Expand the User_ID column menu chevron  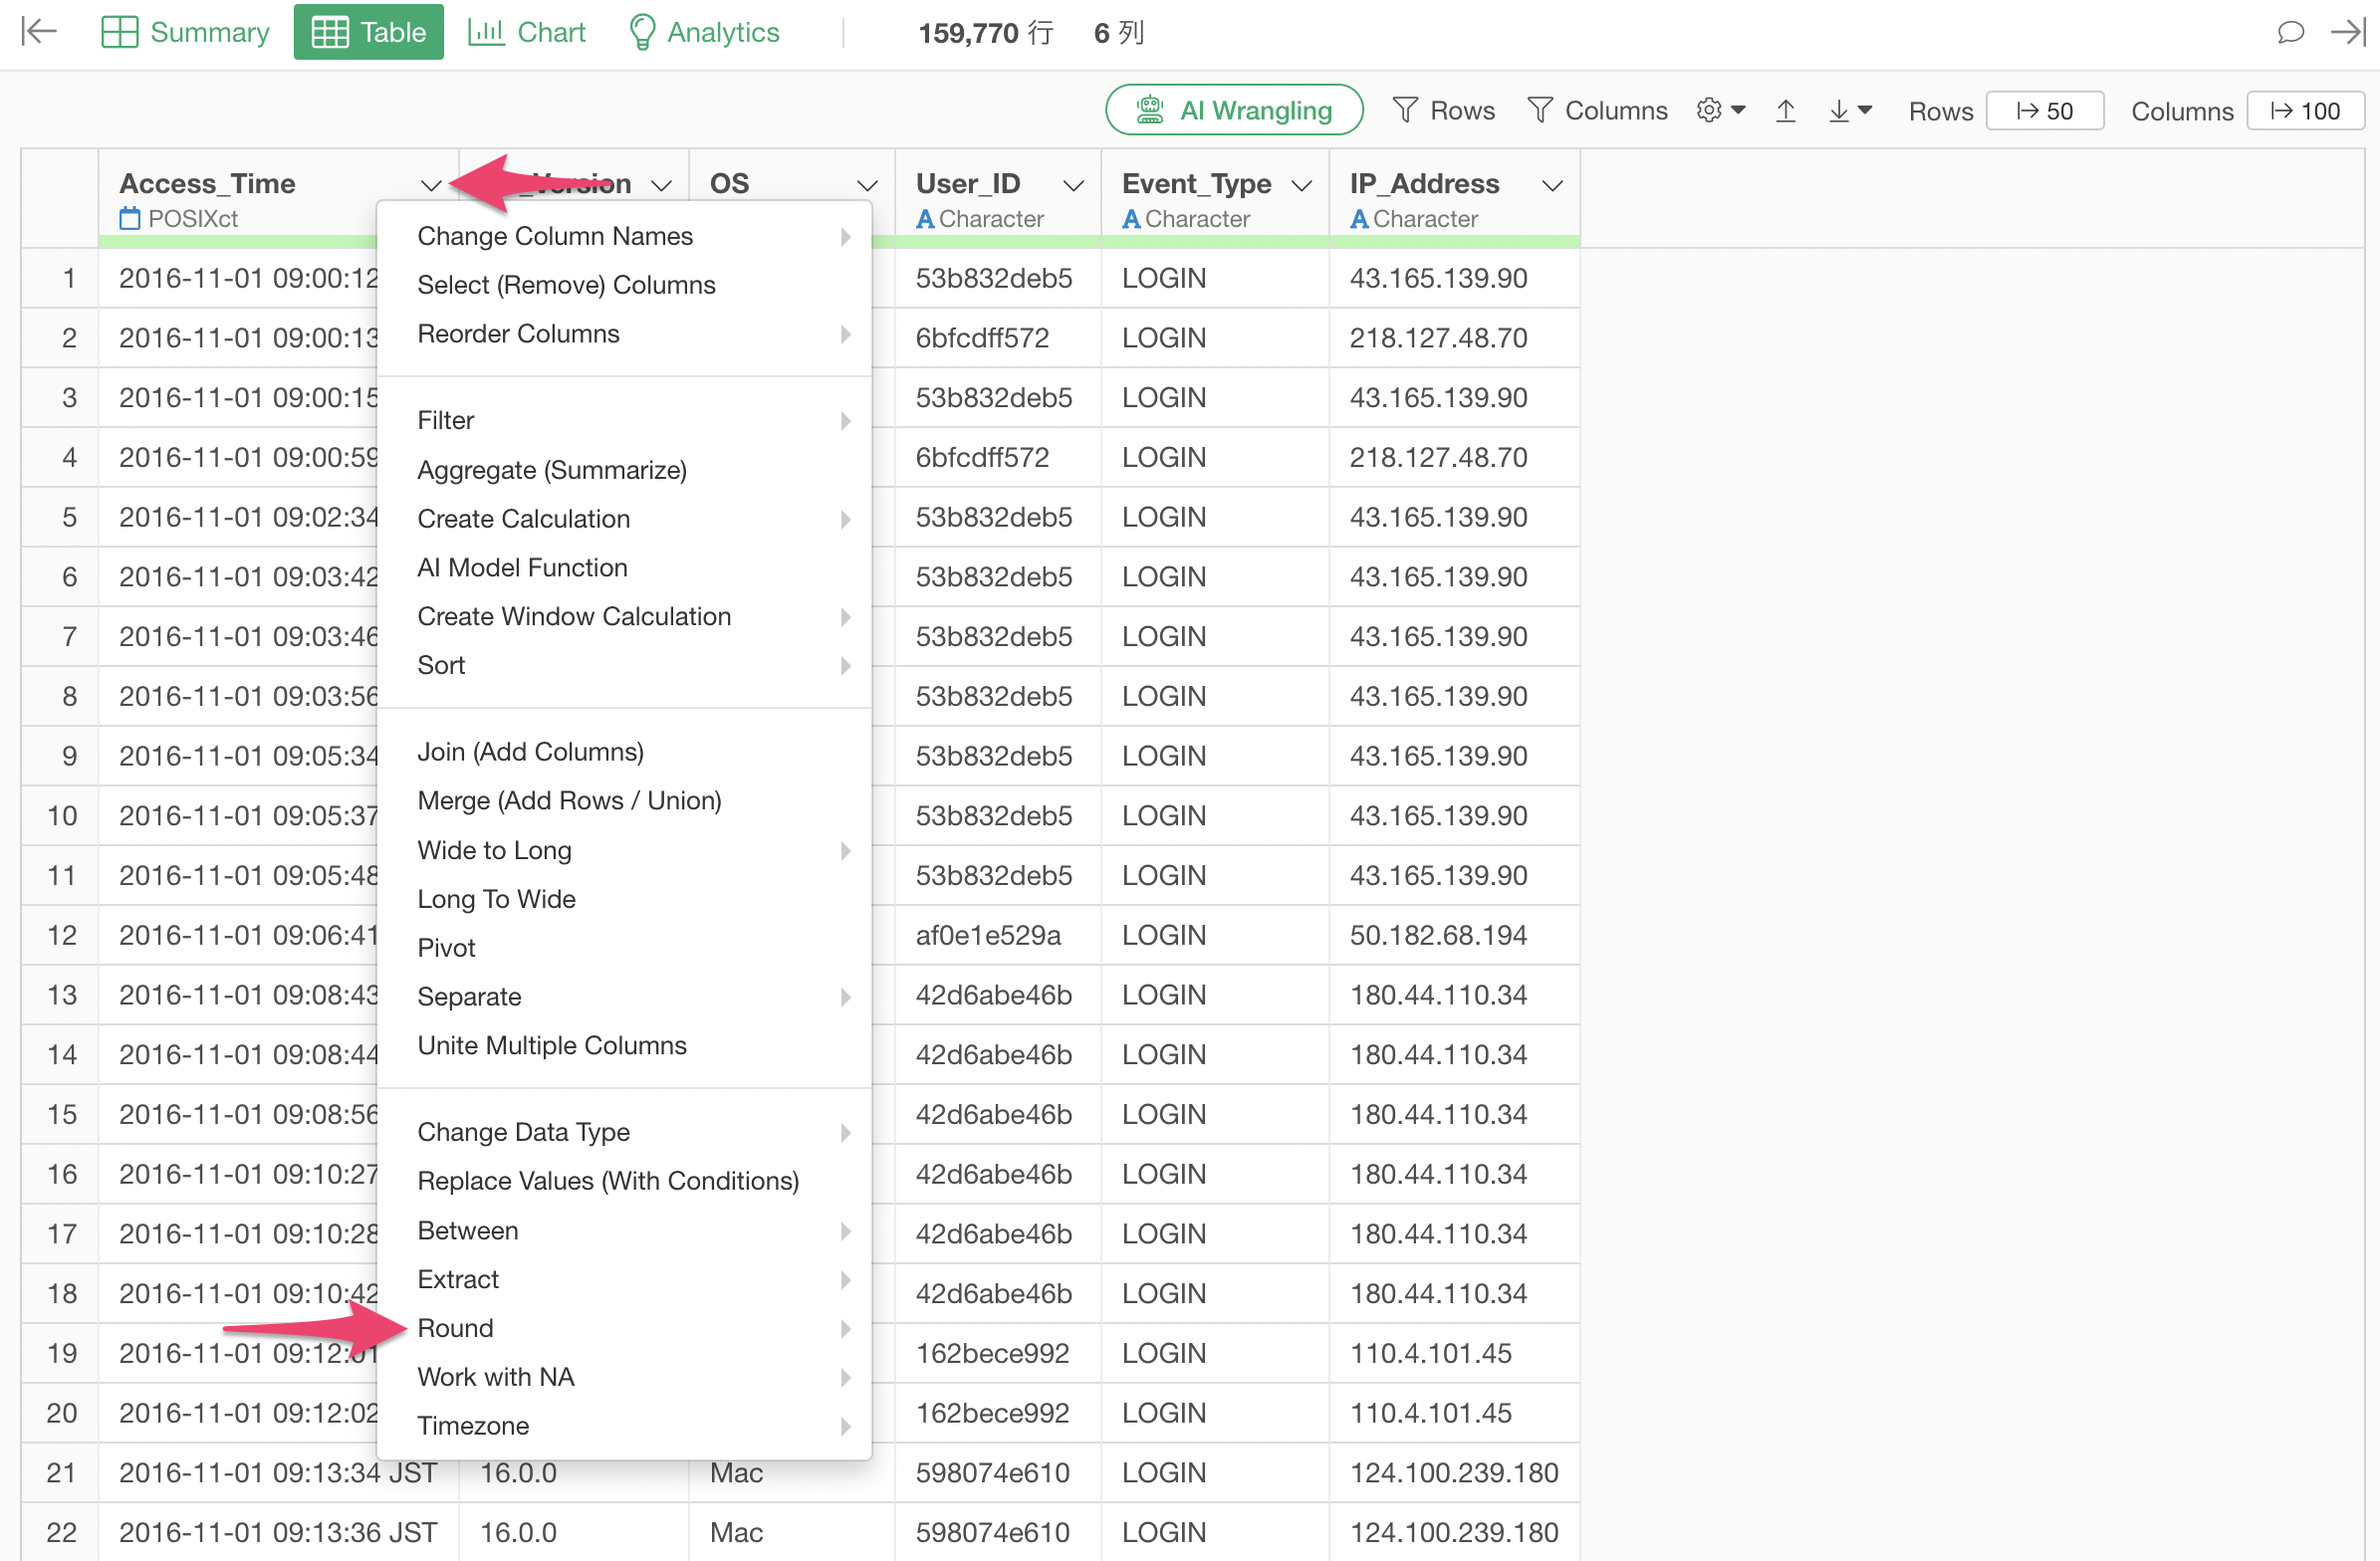click(x=1073, y=185)
